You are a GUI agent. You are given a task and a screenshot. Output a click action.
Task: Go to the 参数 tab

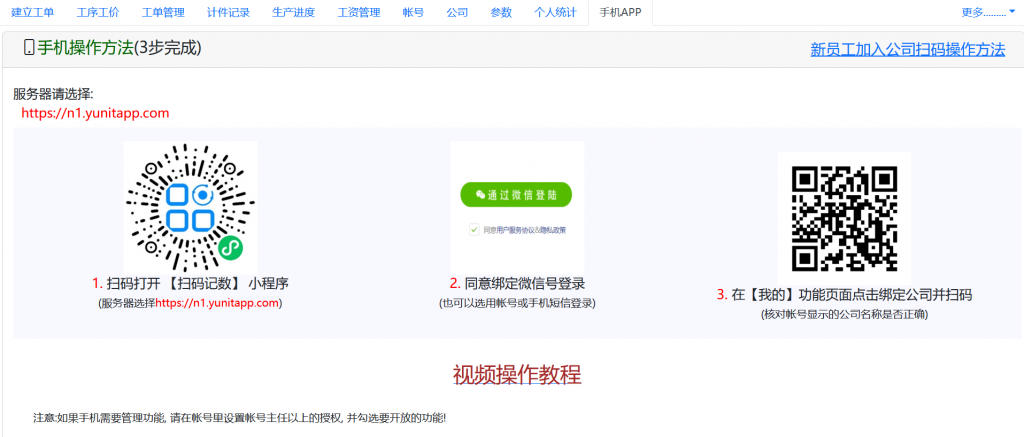point(501,12)
